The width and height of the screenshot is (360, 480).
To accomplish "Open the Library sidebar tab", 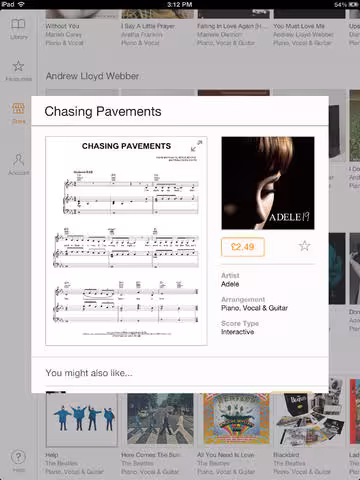I will coord(18,29).
